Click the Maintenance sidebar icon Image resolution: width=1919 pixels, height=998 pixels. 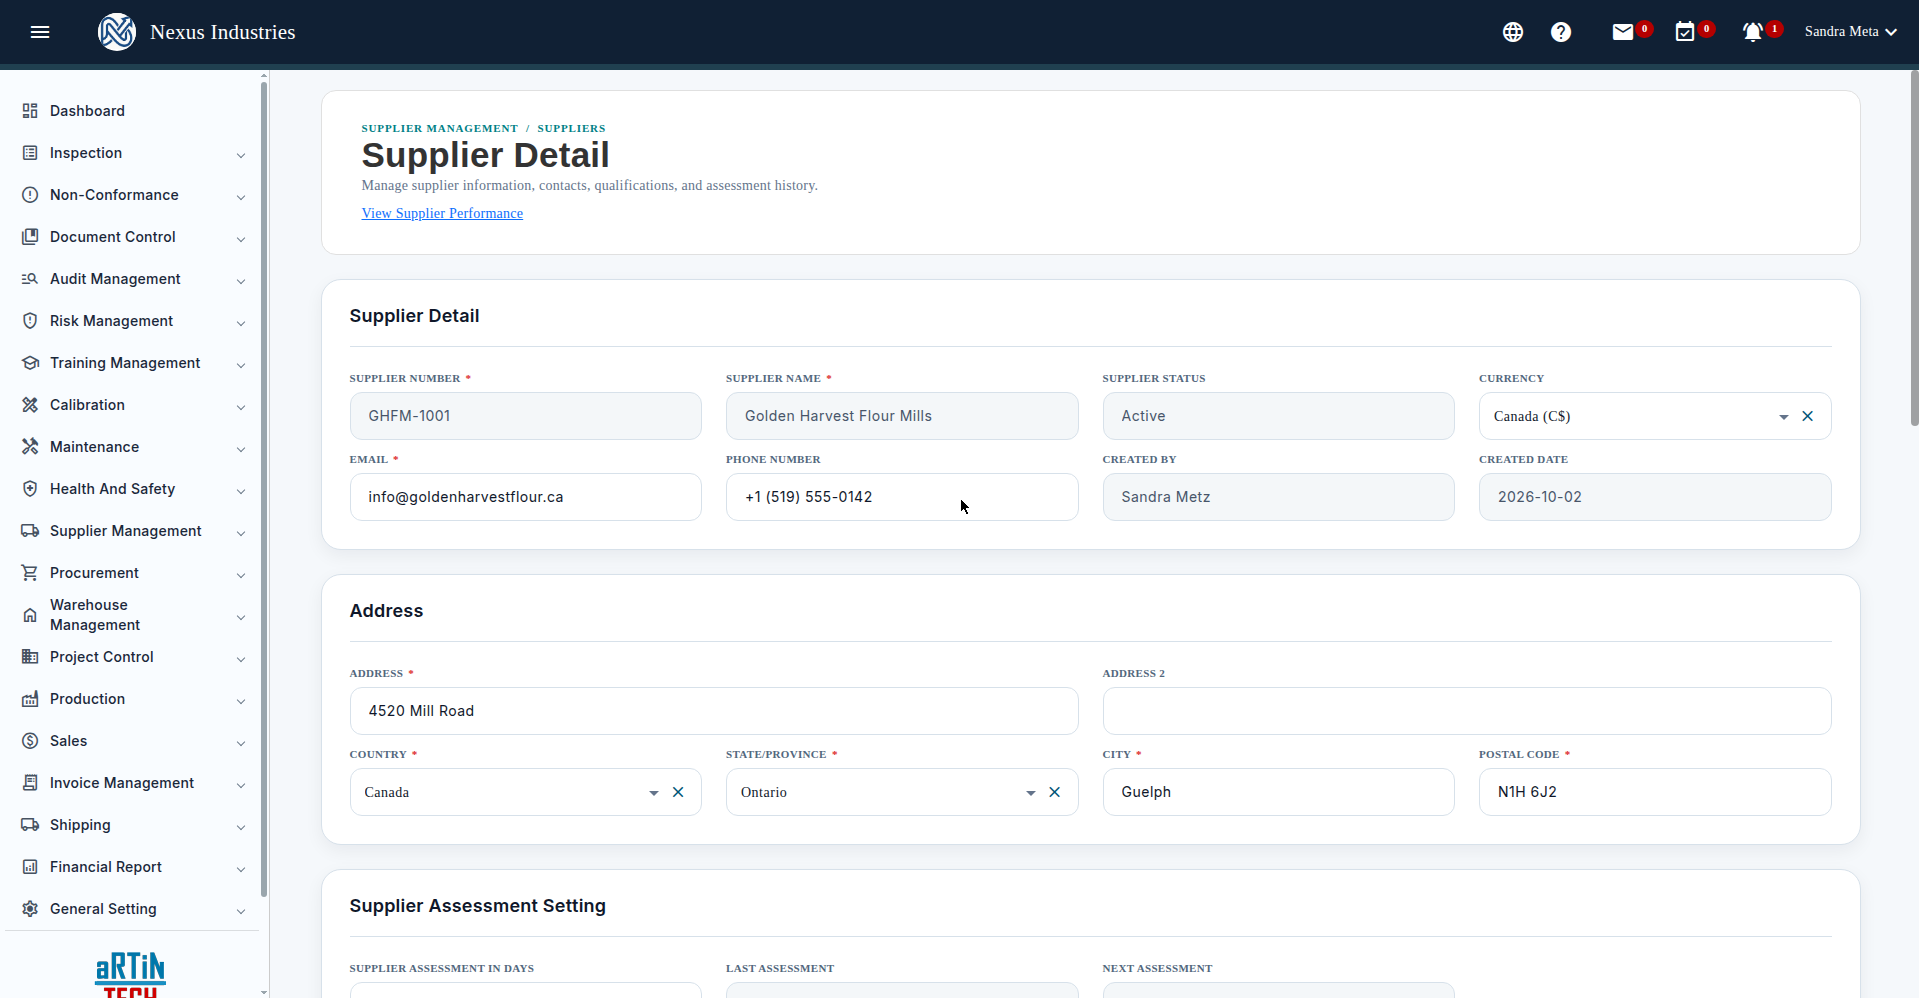30,447
